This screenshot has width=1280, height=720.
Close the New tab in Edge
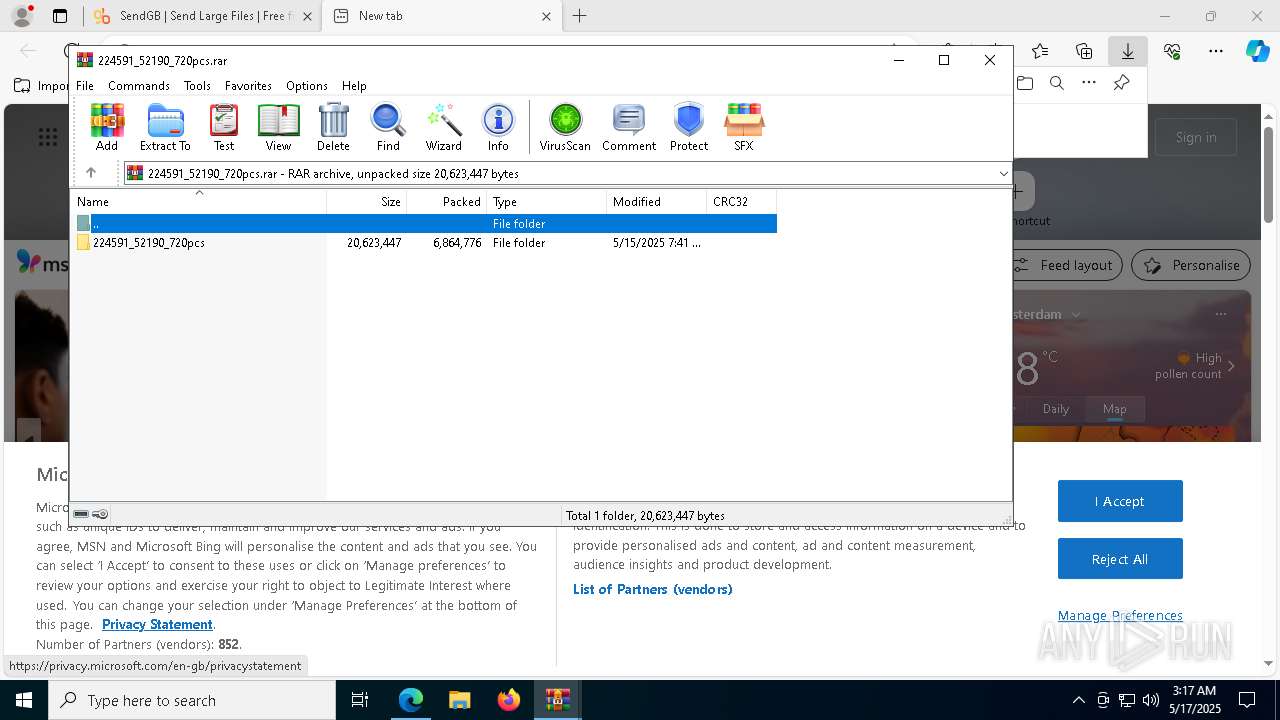[546, 16]
